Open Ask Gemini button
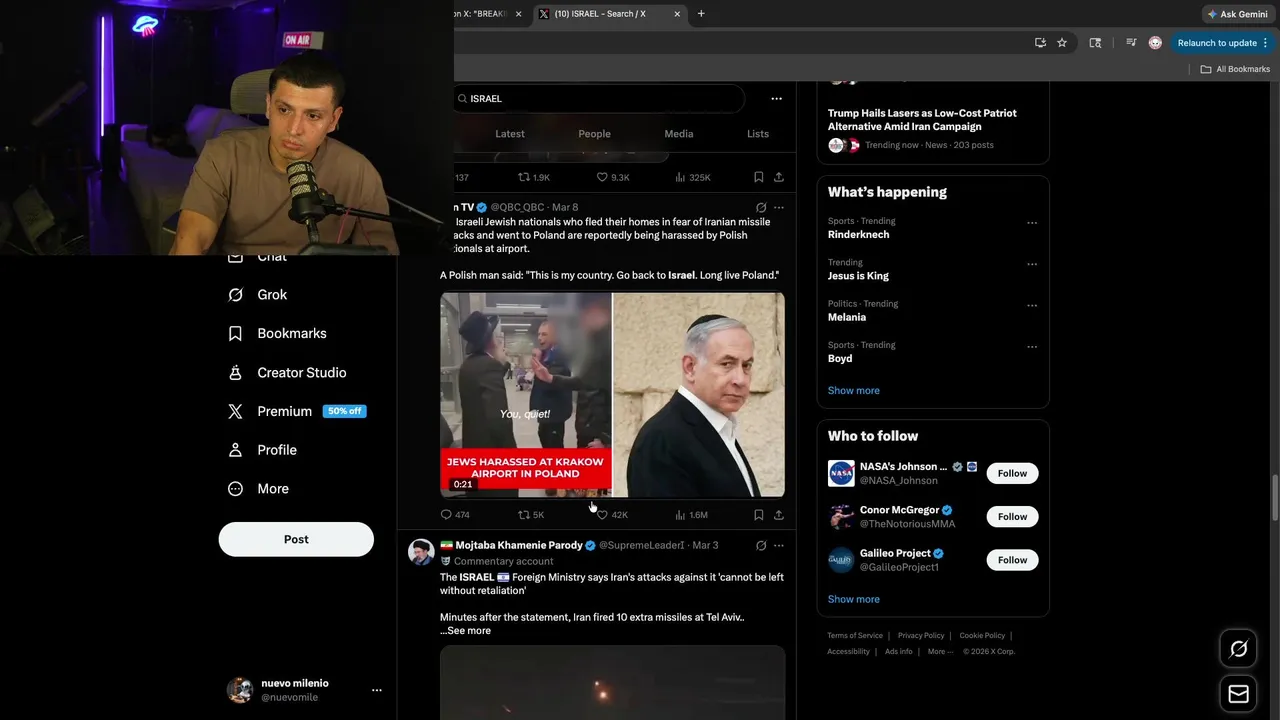 tap(1237, 14)
